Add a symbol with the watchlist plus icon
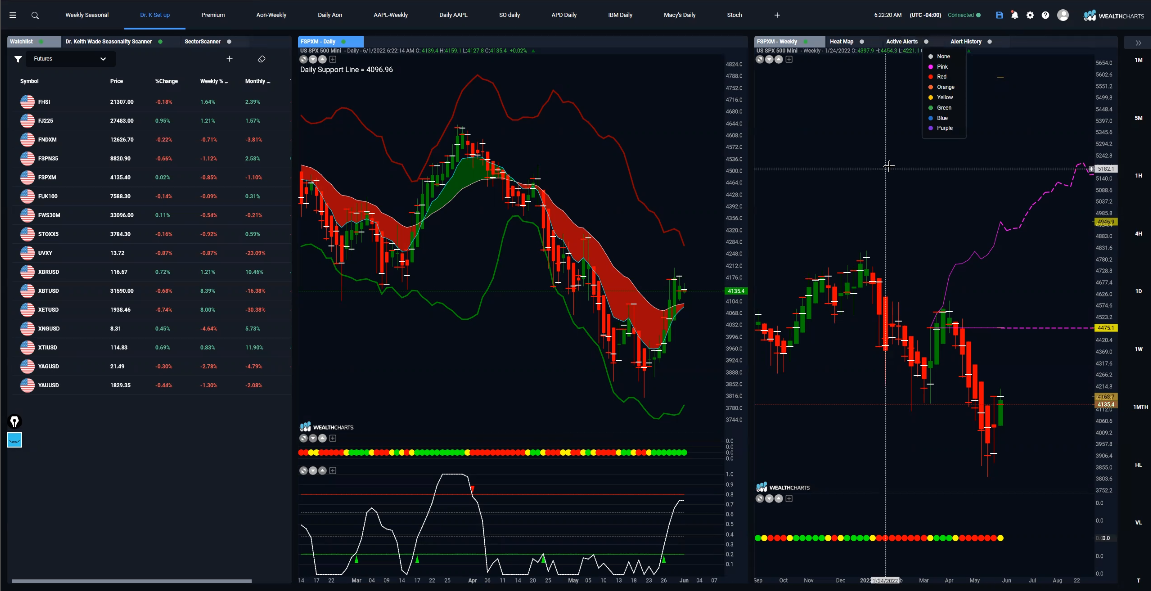The height and width of the screenshot is (591, 1151). pos(229,59)
